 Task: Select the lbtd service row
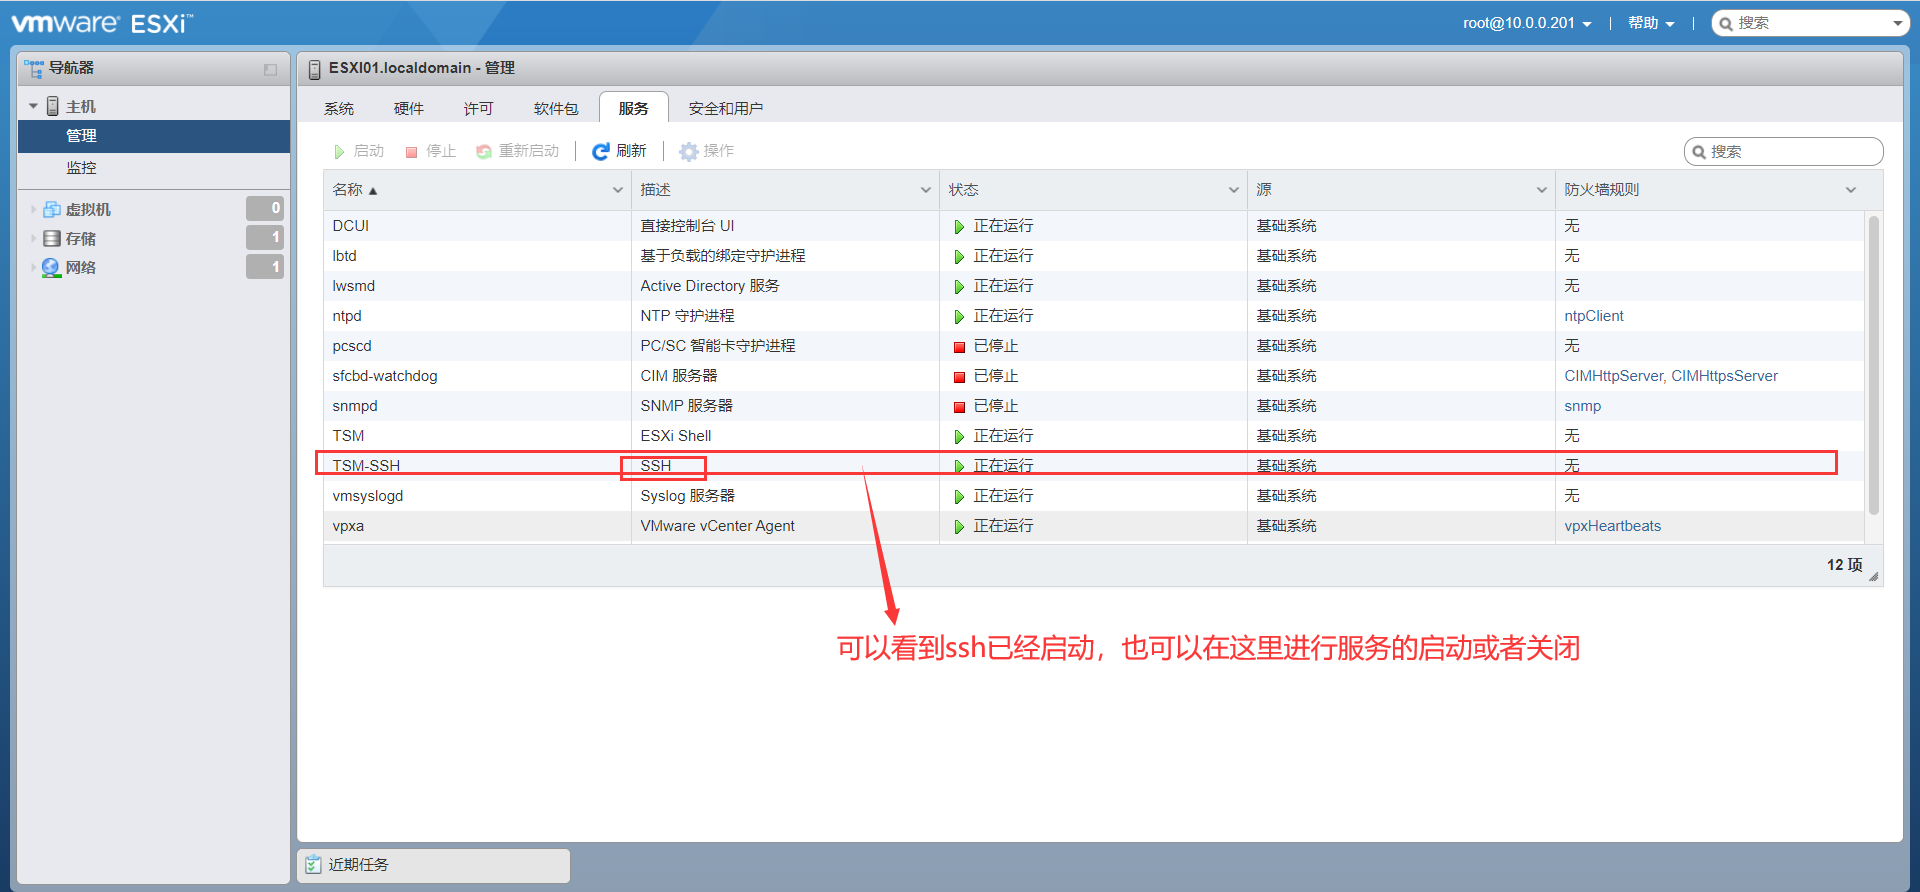coord(1094,256)
